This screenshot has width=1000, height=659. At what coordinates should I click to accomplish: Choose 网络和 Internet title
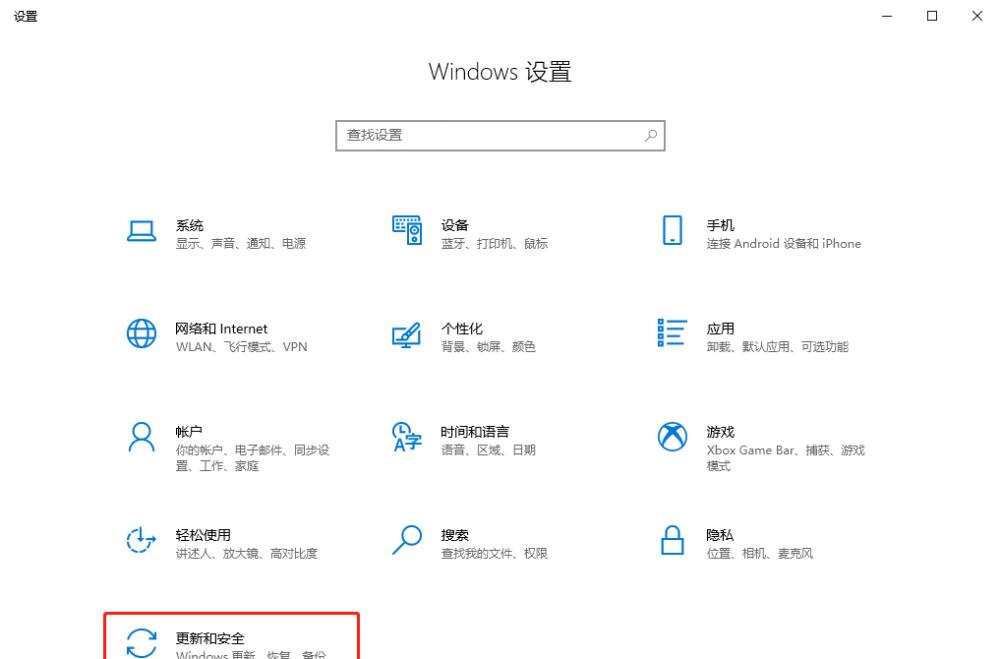[221, 329]
